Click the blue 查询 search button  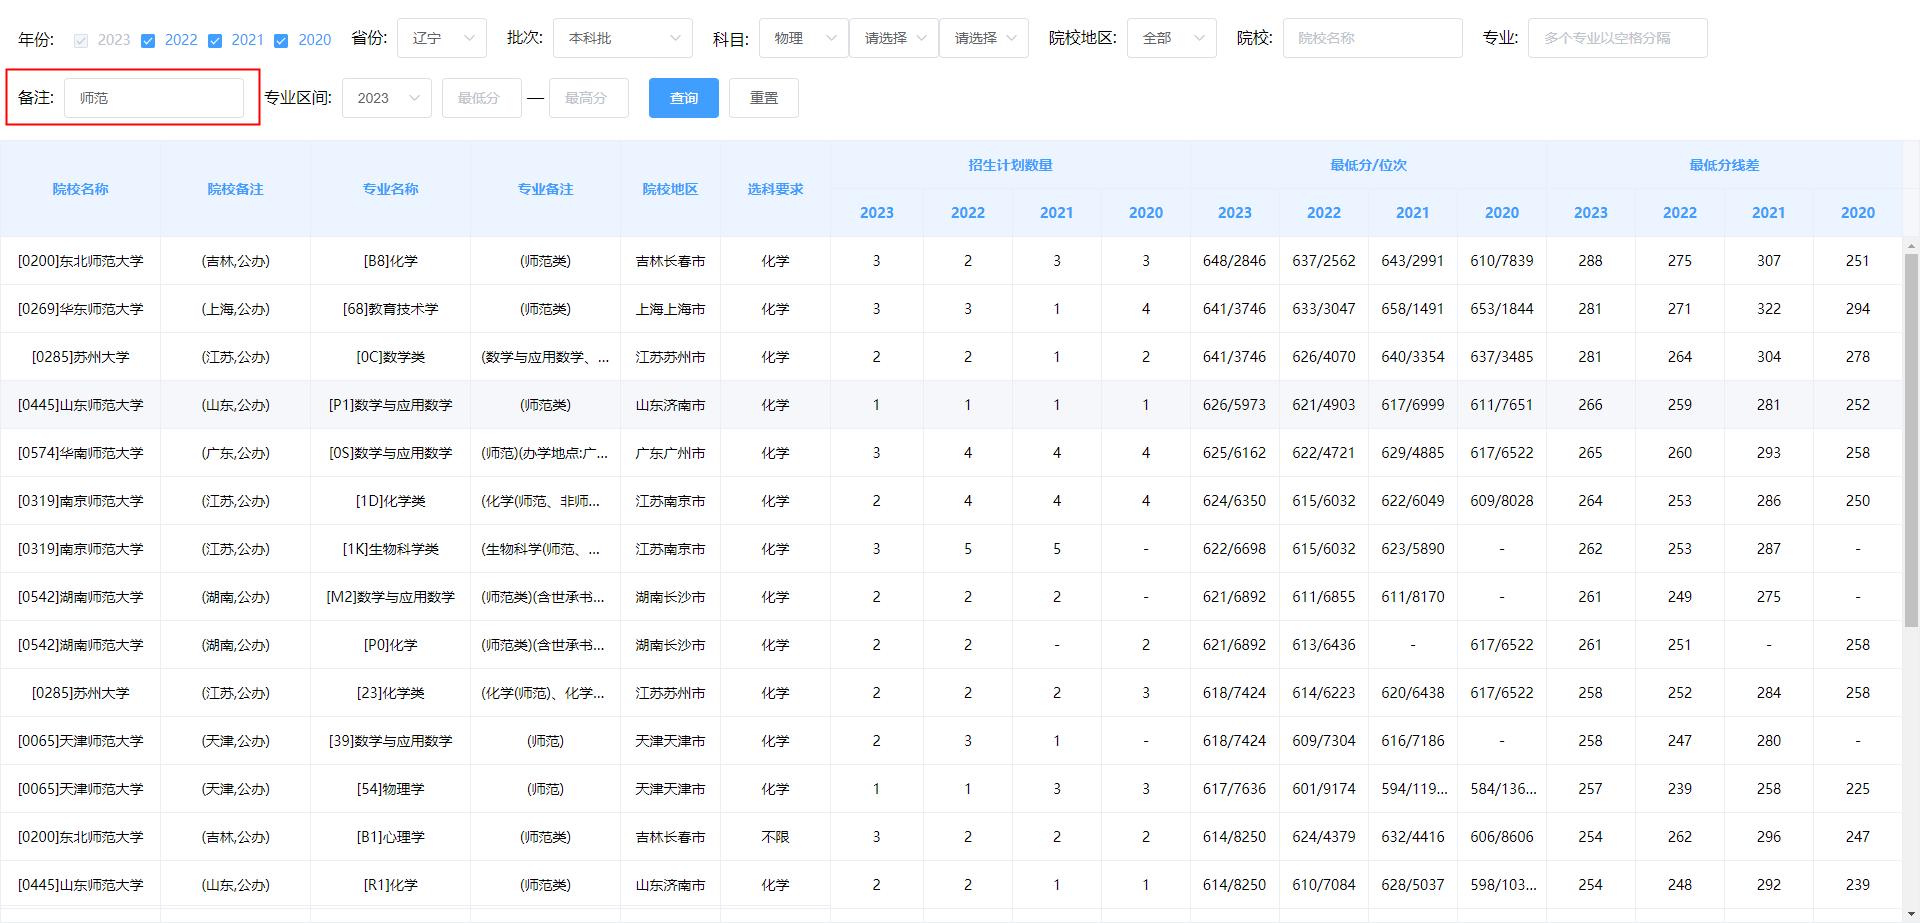pos(683,97)
